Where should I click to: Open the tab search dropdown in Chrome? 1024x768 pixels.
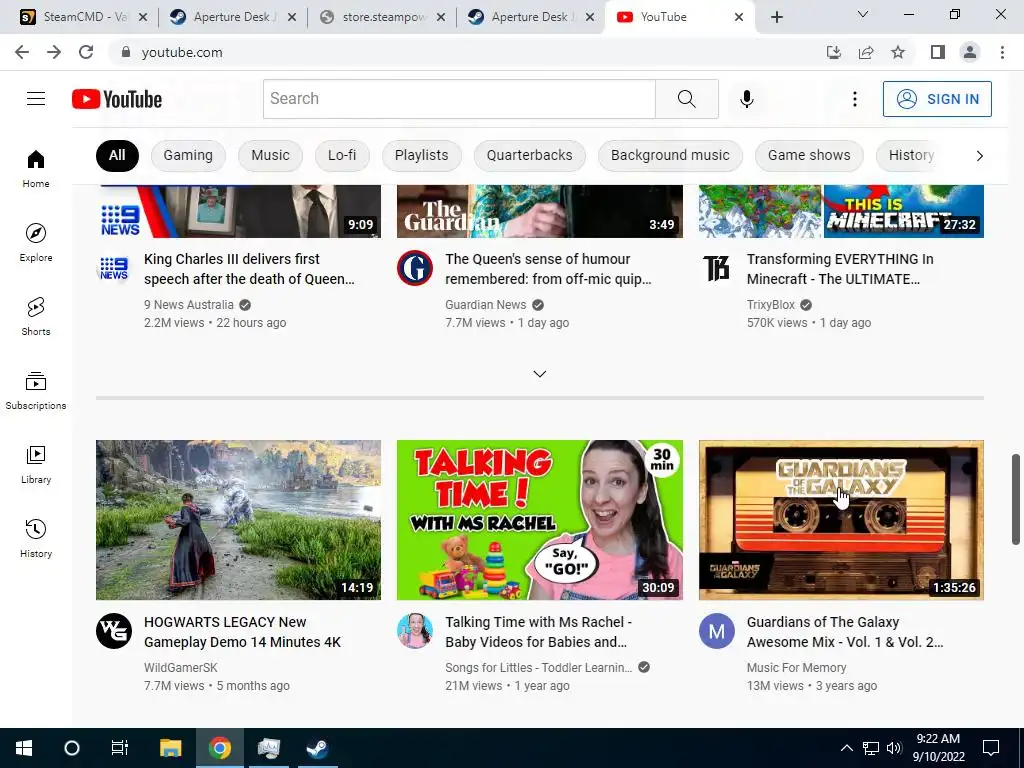863,14
